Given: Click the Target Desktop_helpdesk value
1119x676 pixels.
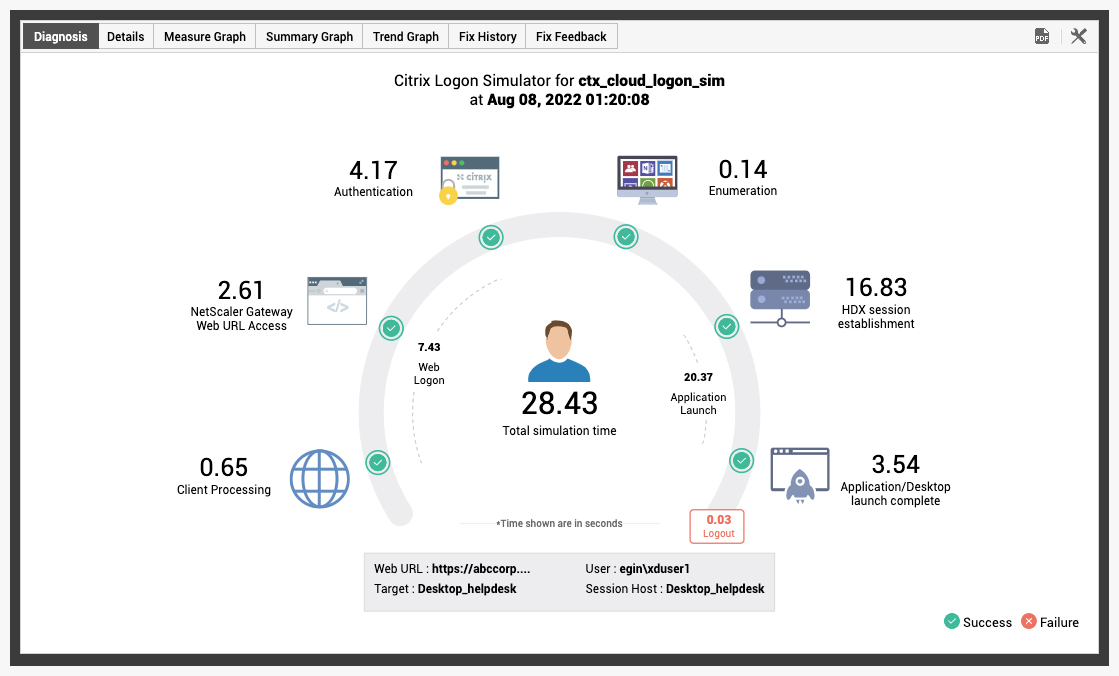Looking at the screenshot, I should 467,589.
